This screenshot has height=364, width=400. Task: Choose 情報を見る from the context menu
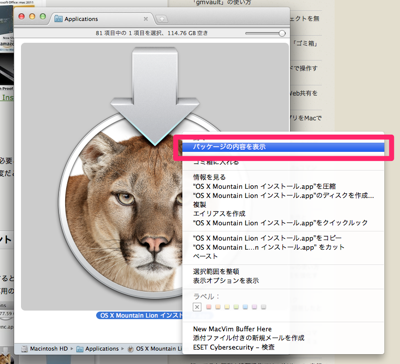(x=209, y=177)
